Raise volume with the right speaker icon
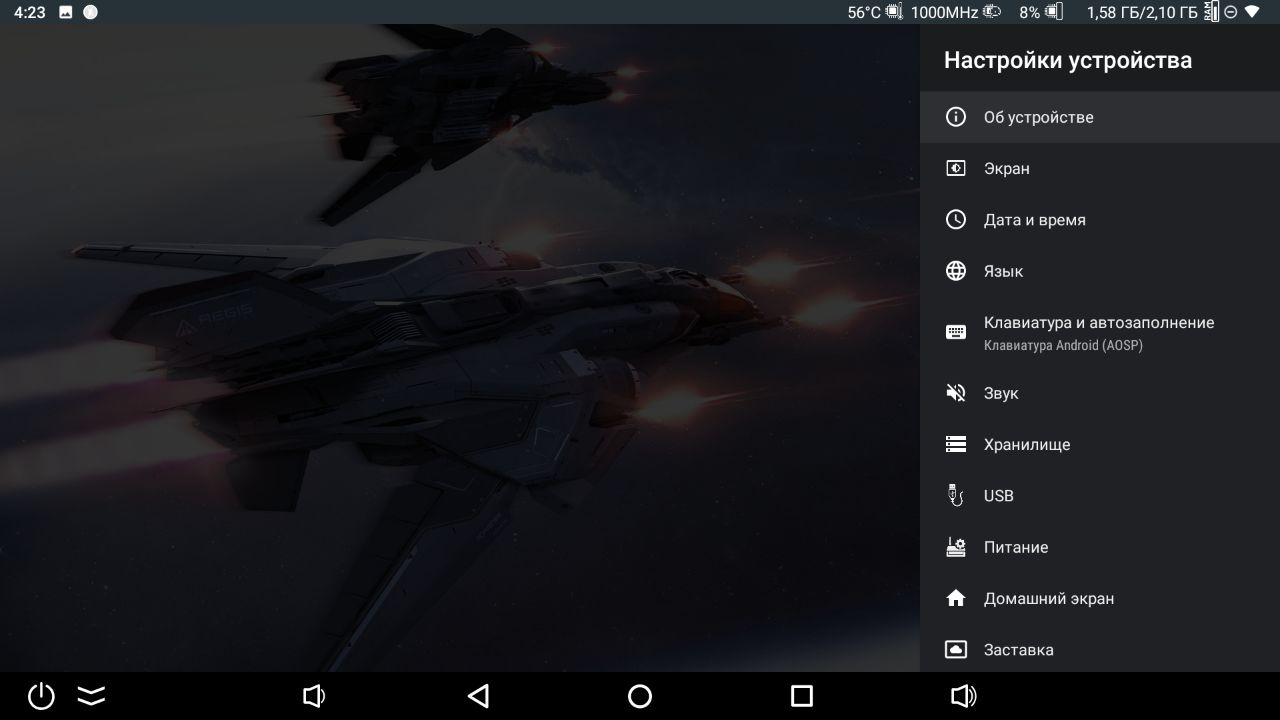 tap(964, 696)
